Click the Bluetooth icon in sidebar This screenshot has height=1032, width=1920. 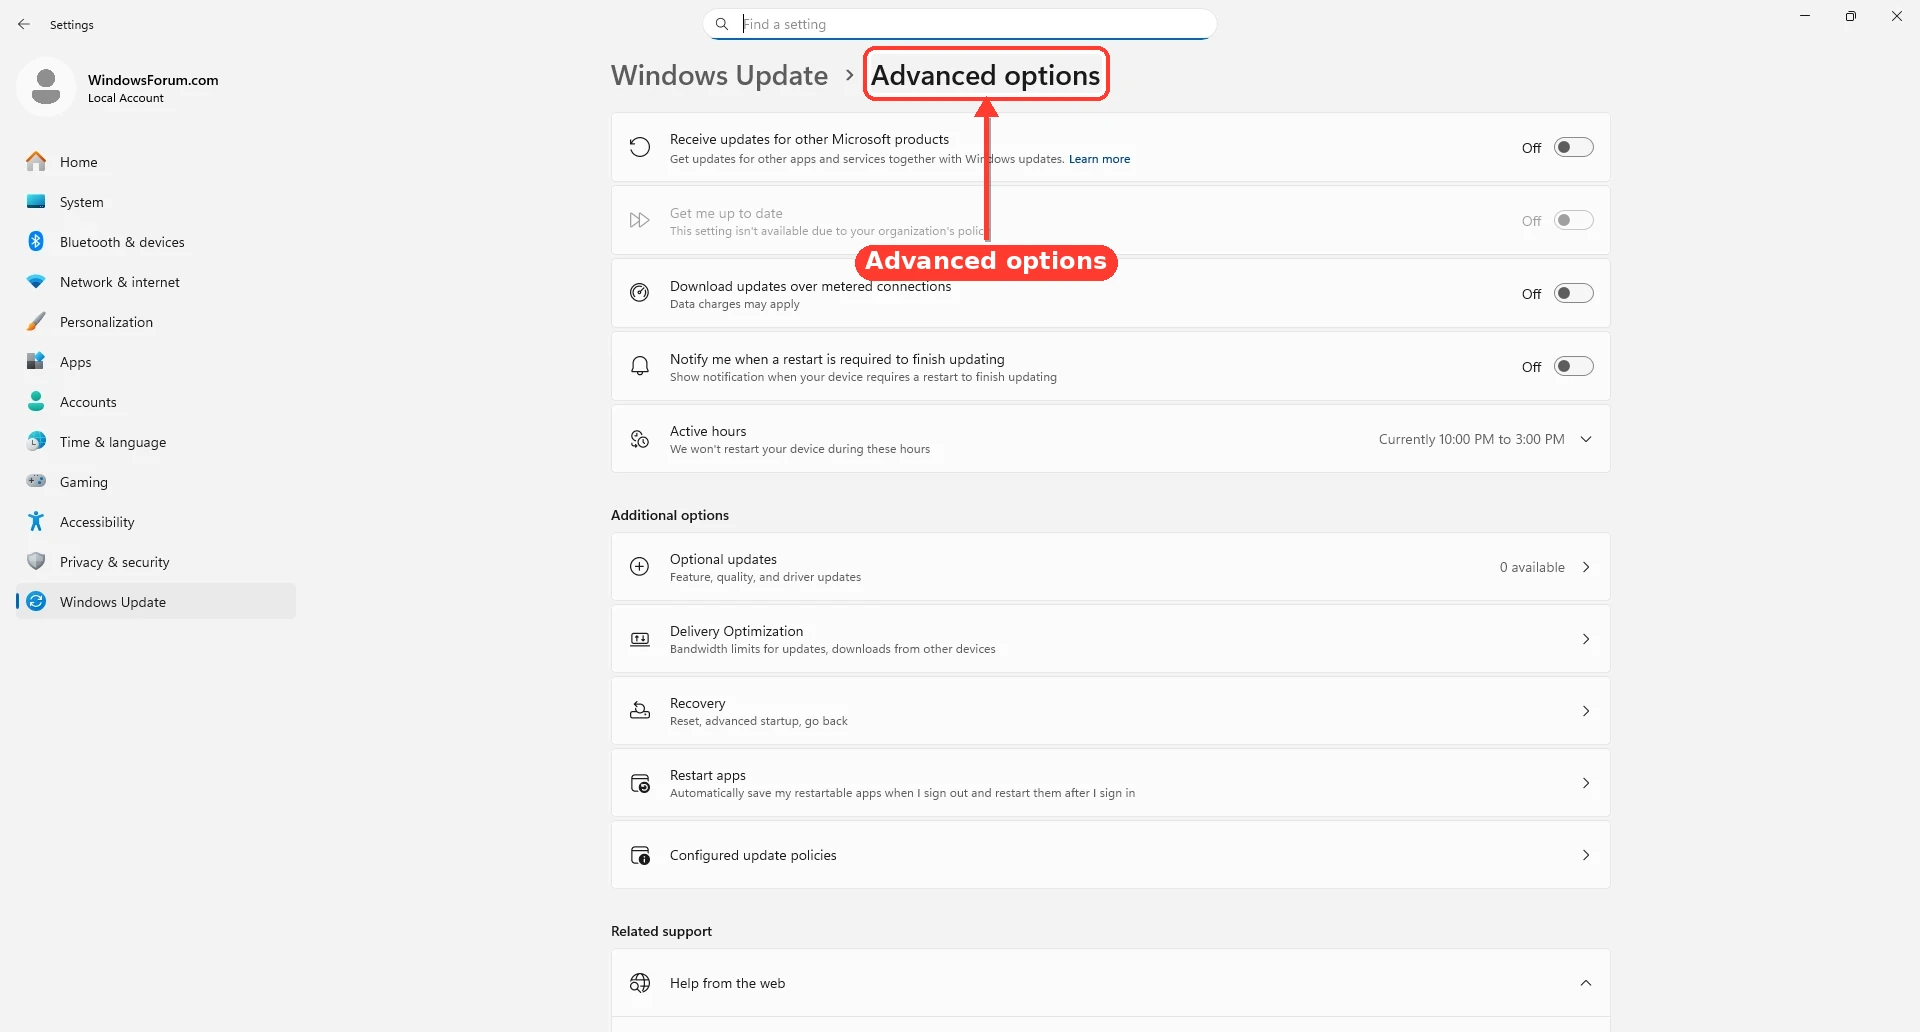(x=36, y=241)
